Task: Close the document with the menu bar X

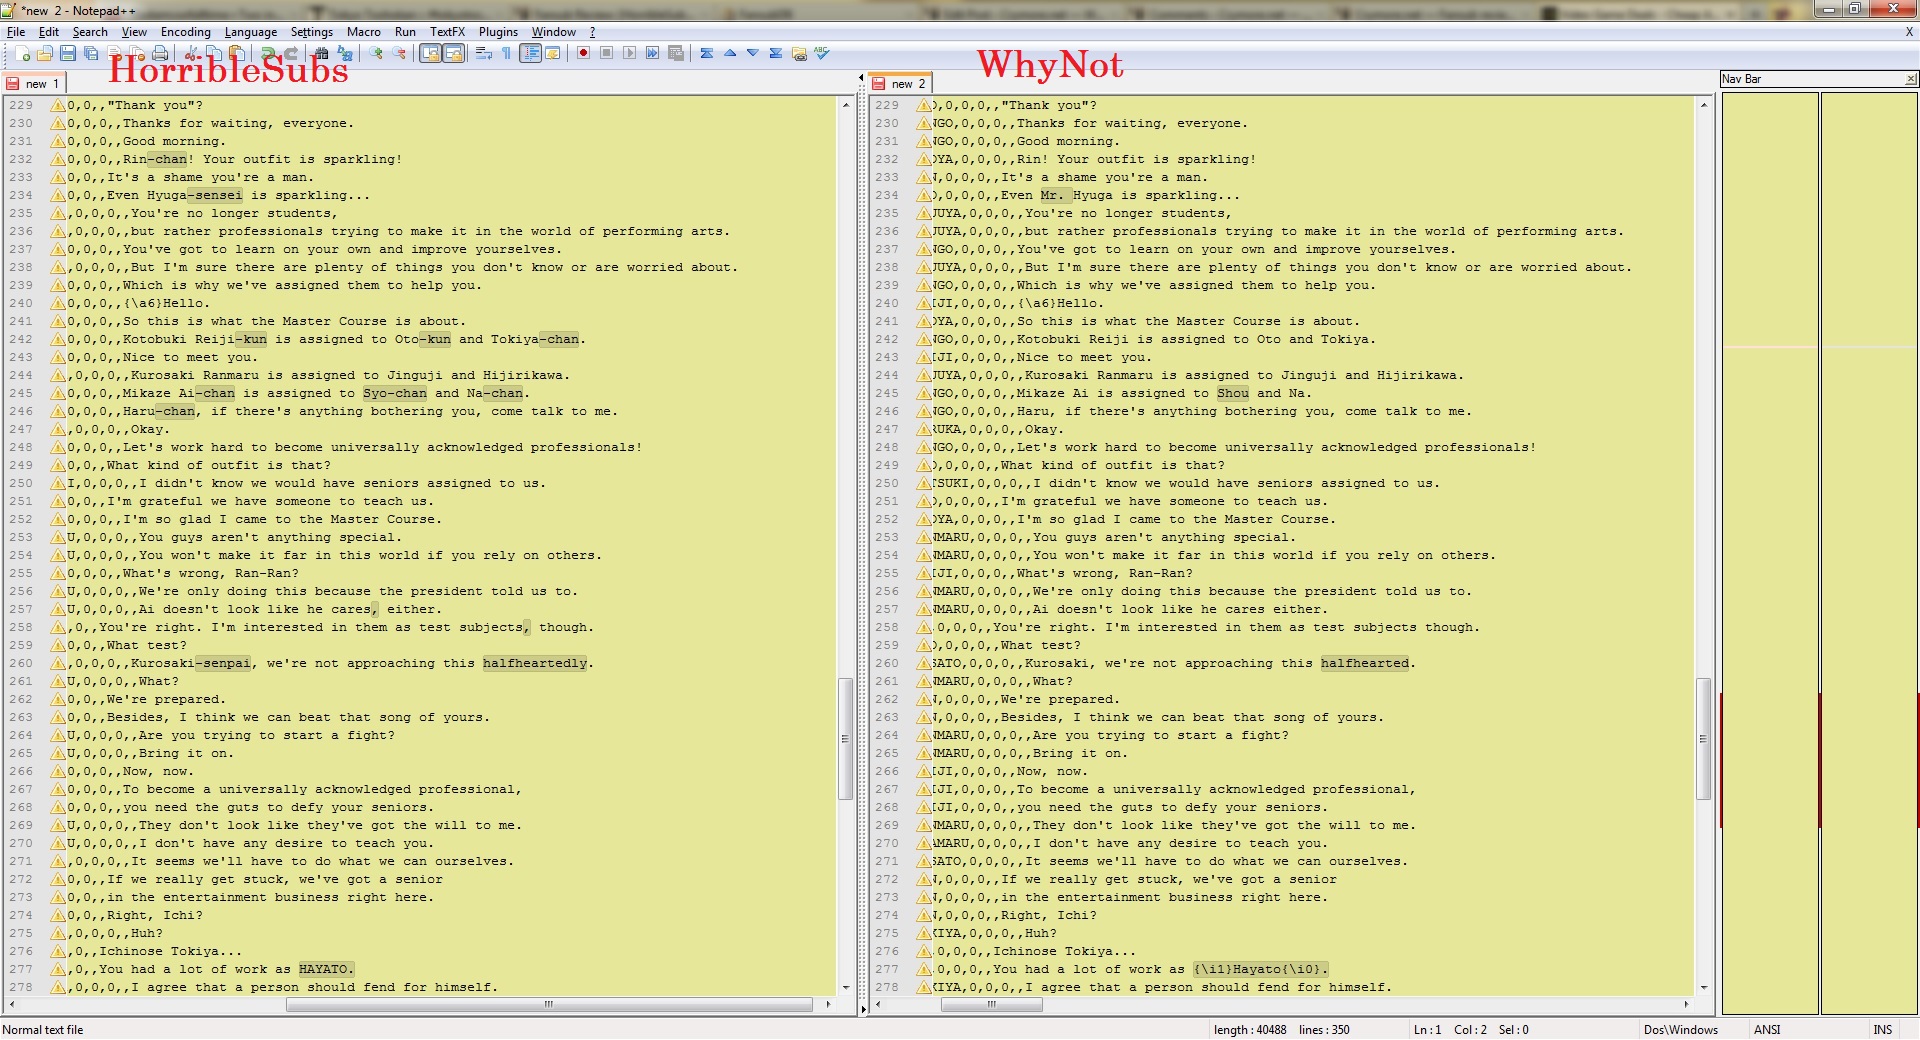Action: click(x=1909, y=32)
